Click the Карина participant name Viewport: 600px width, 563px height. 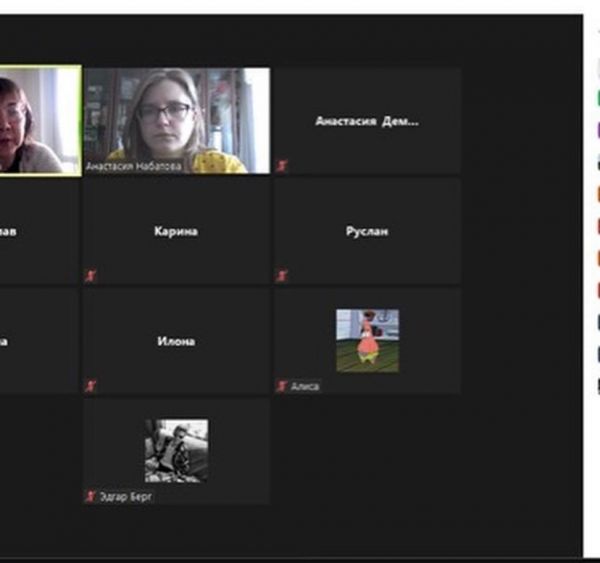pos(176,231)
